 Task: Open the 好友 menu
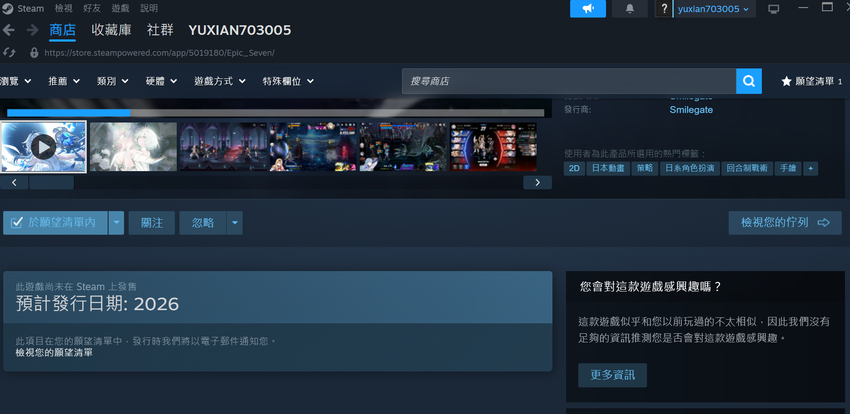pos(92,9)
